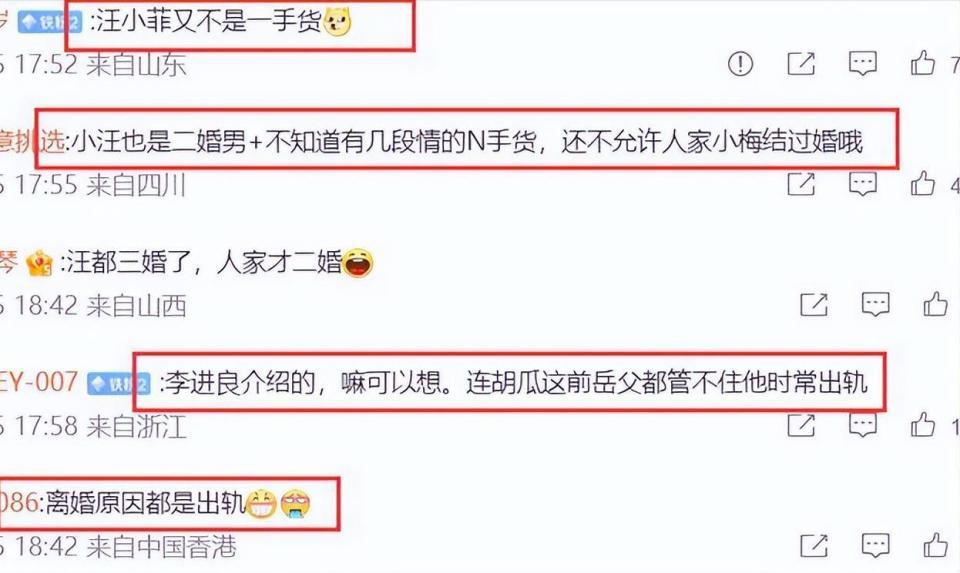Screen dimensions: 960x573
Task: Share the comment from Zhejiang (来自浙江)
Action: (801, 425)
